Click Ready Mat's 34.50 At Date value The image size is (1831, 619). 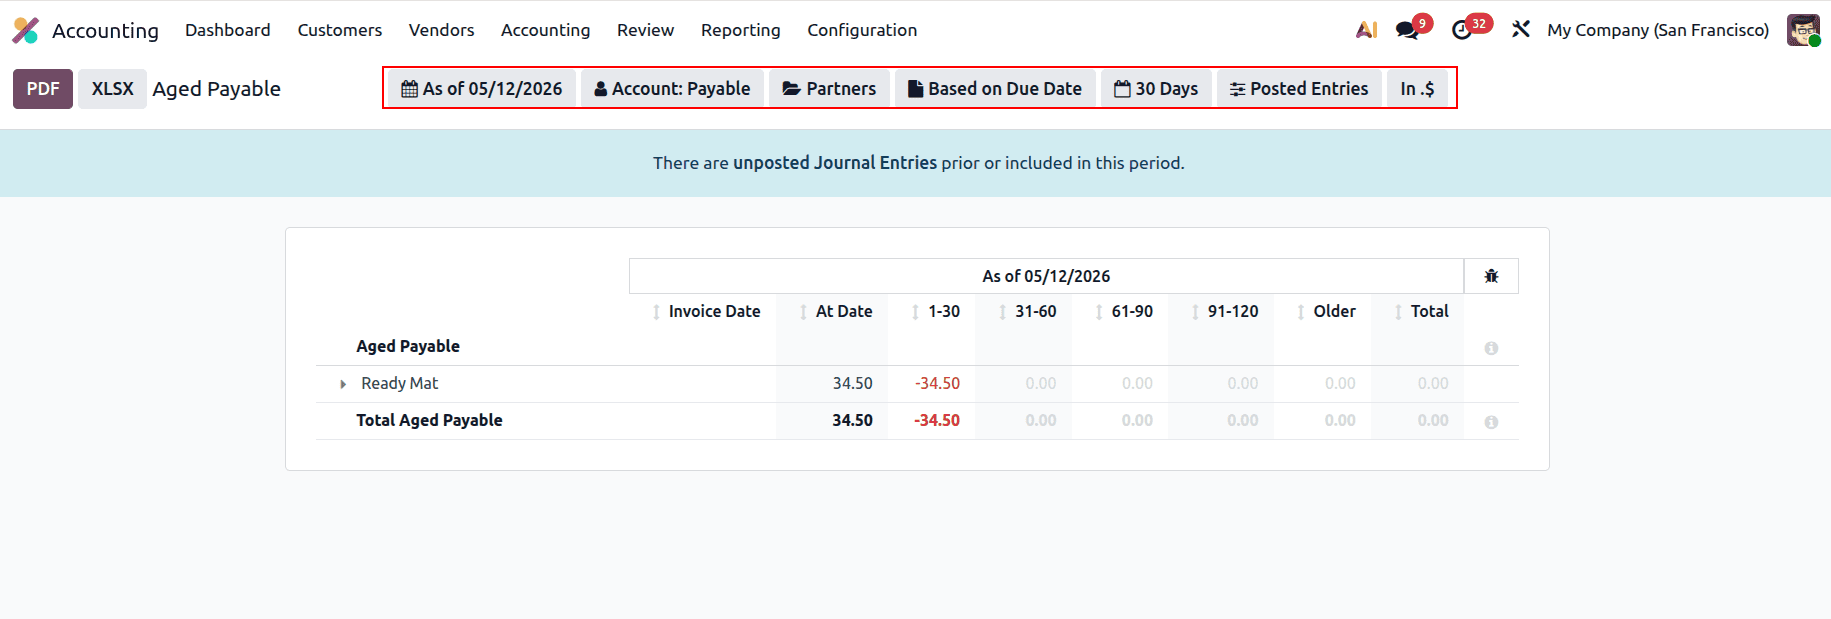pos(852,384)
